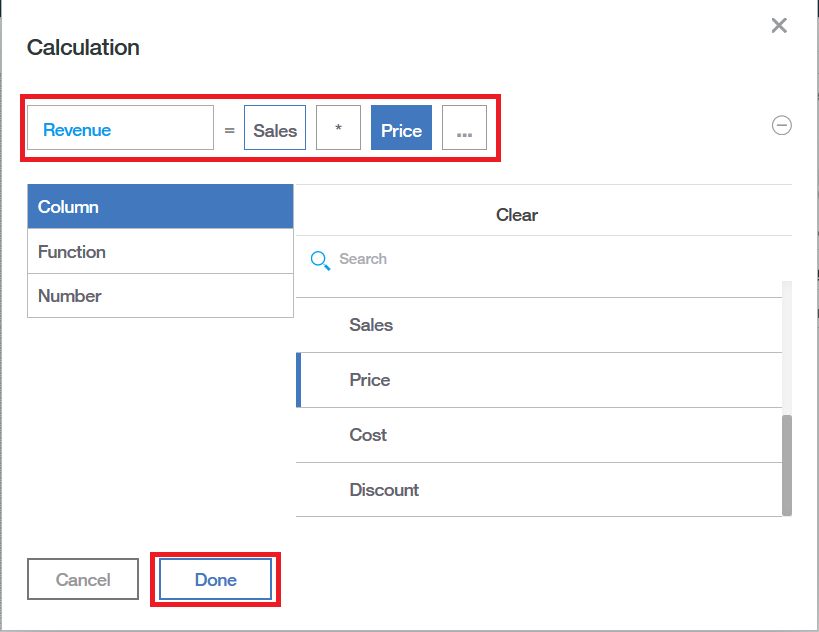
Task: Clear the current selection with Clear
Action: click(517, 215)
